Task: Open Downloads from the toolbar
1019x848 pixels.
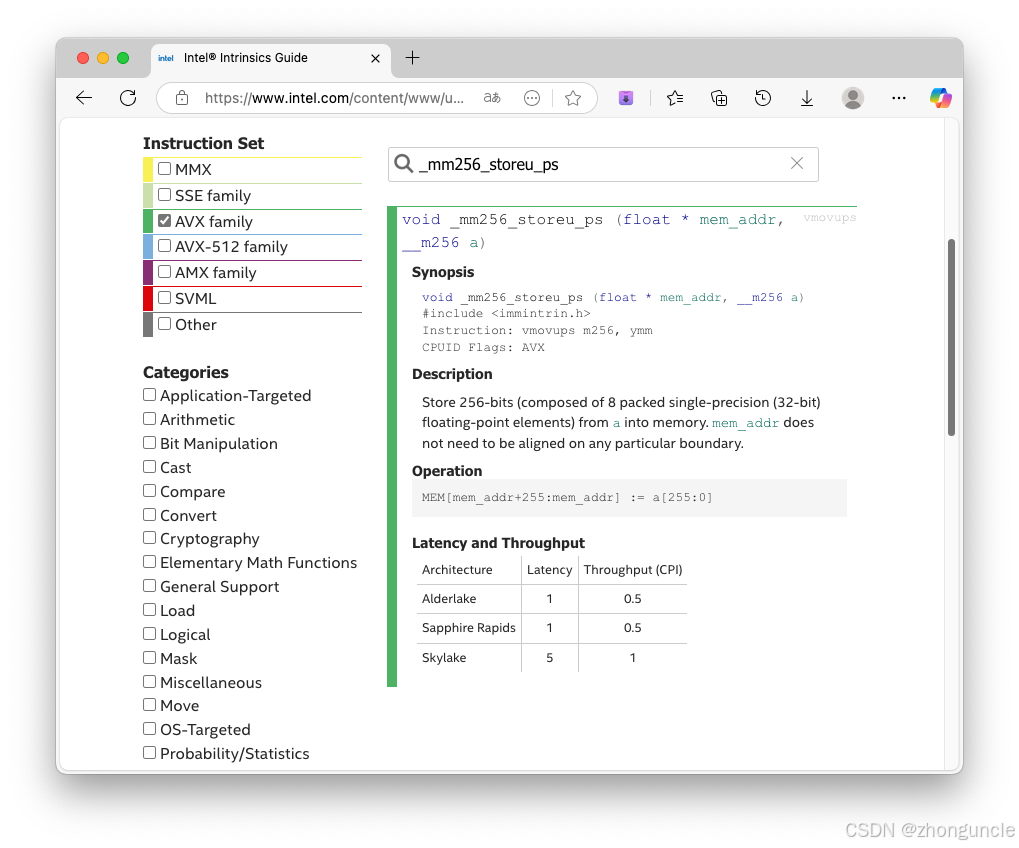Action: tap(806, 98)
